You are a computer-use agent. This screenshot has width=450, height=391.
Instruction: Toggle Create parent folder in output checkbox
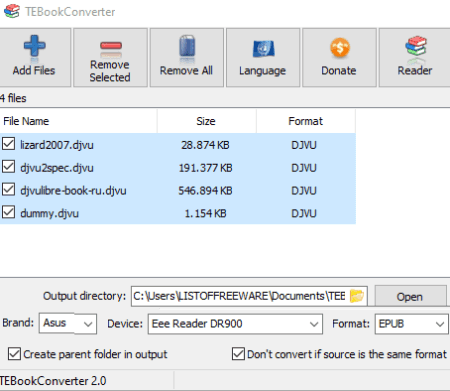tap(14, 354)
